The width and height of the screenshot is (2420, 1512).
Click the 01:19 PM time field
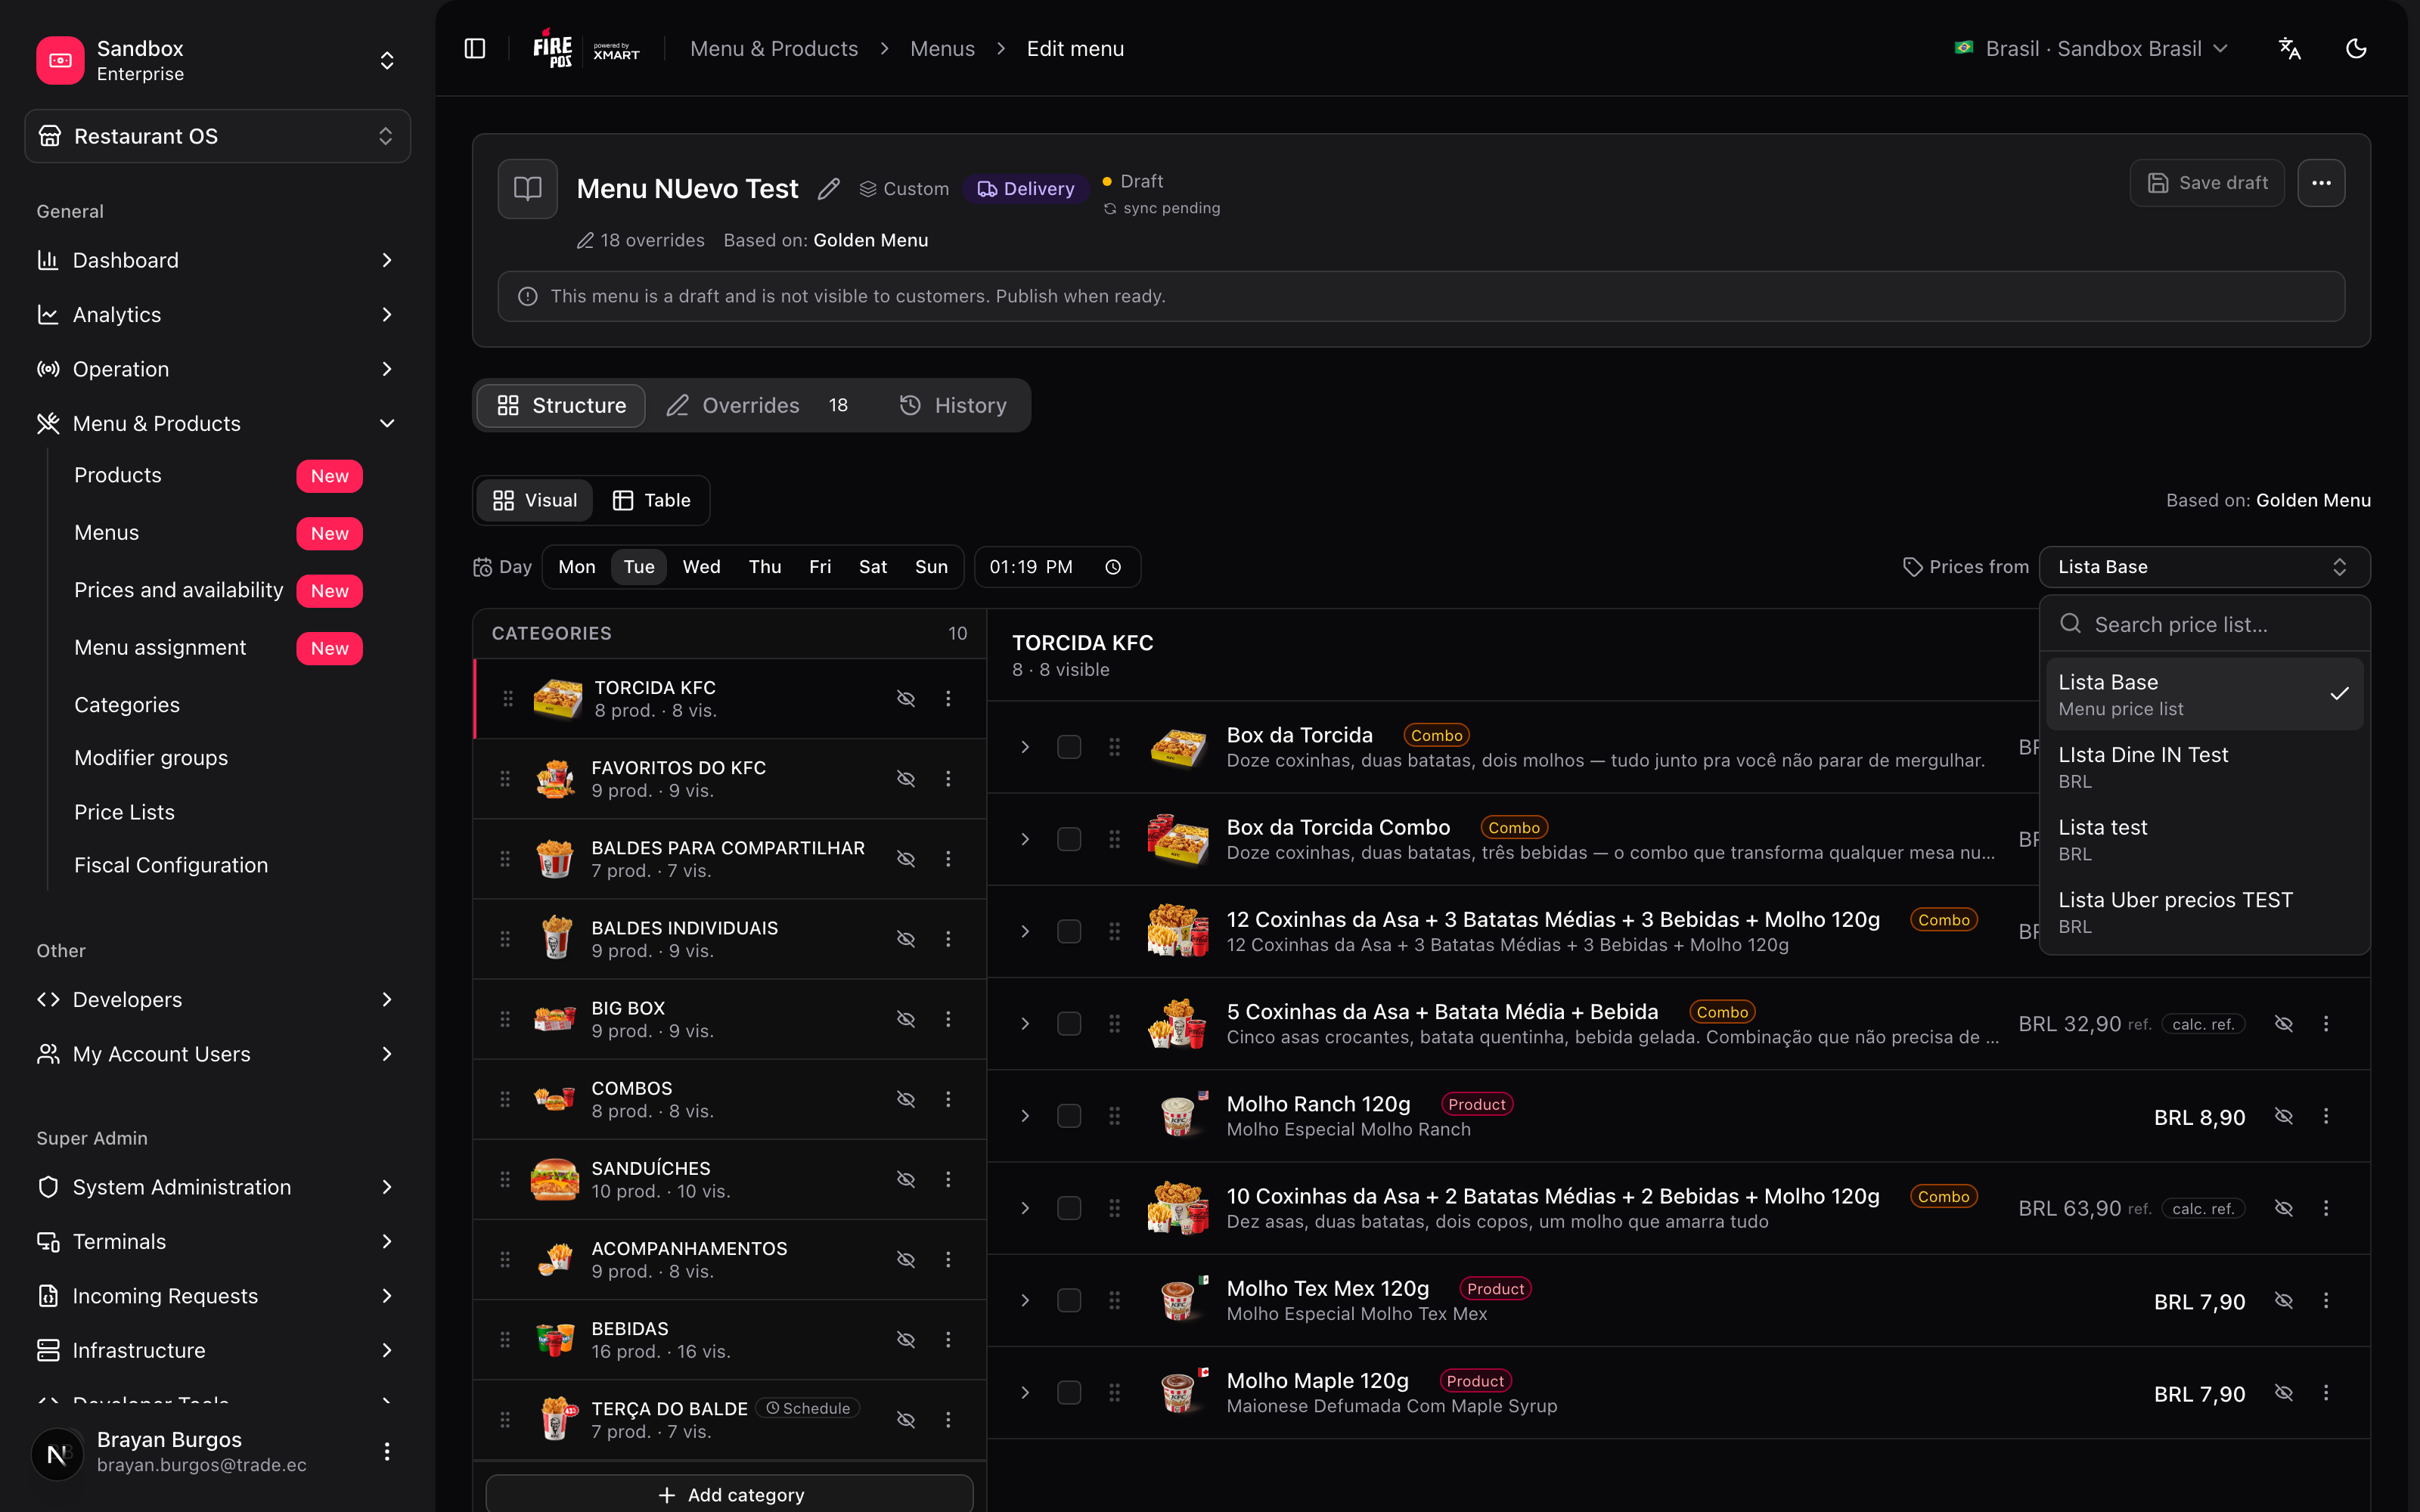coord(1057,567)
